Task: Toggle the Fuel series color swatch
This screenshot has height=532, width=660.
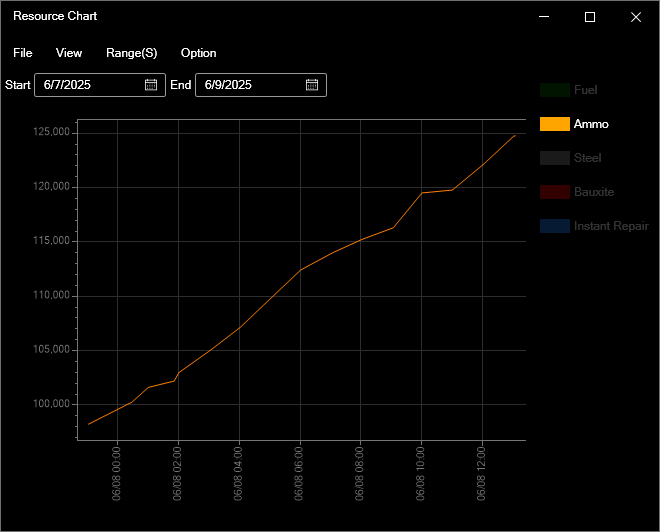Action: pyautogui.click(x=555, y=90)
